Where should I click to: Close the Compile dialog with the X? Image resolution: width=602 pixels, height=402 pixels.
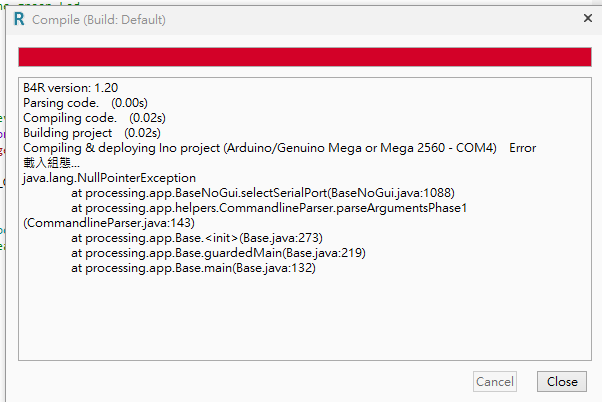pyautogui.click(x=586, y=18)
